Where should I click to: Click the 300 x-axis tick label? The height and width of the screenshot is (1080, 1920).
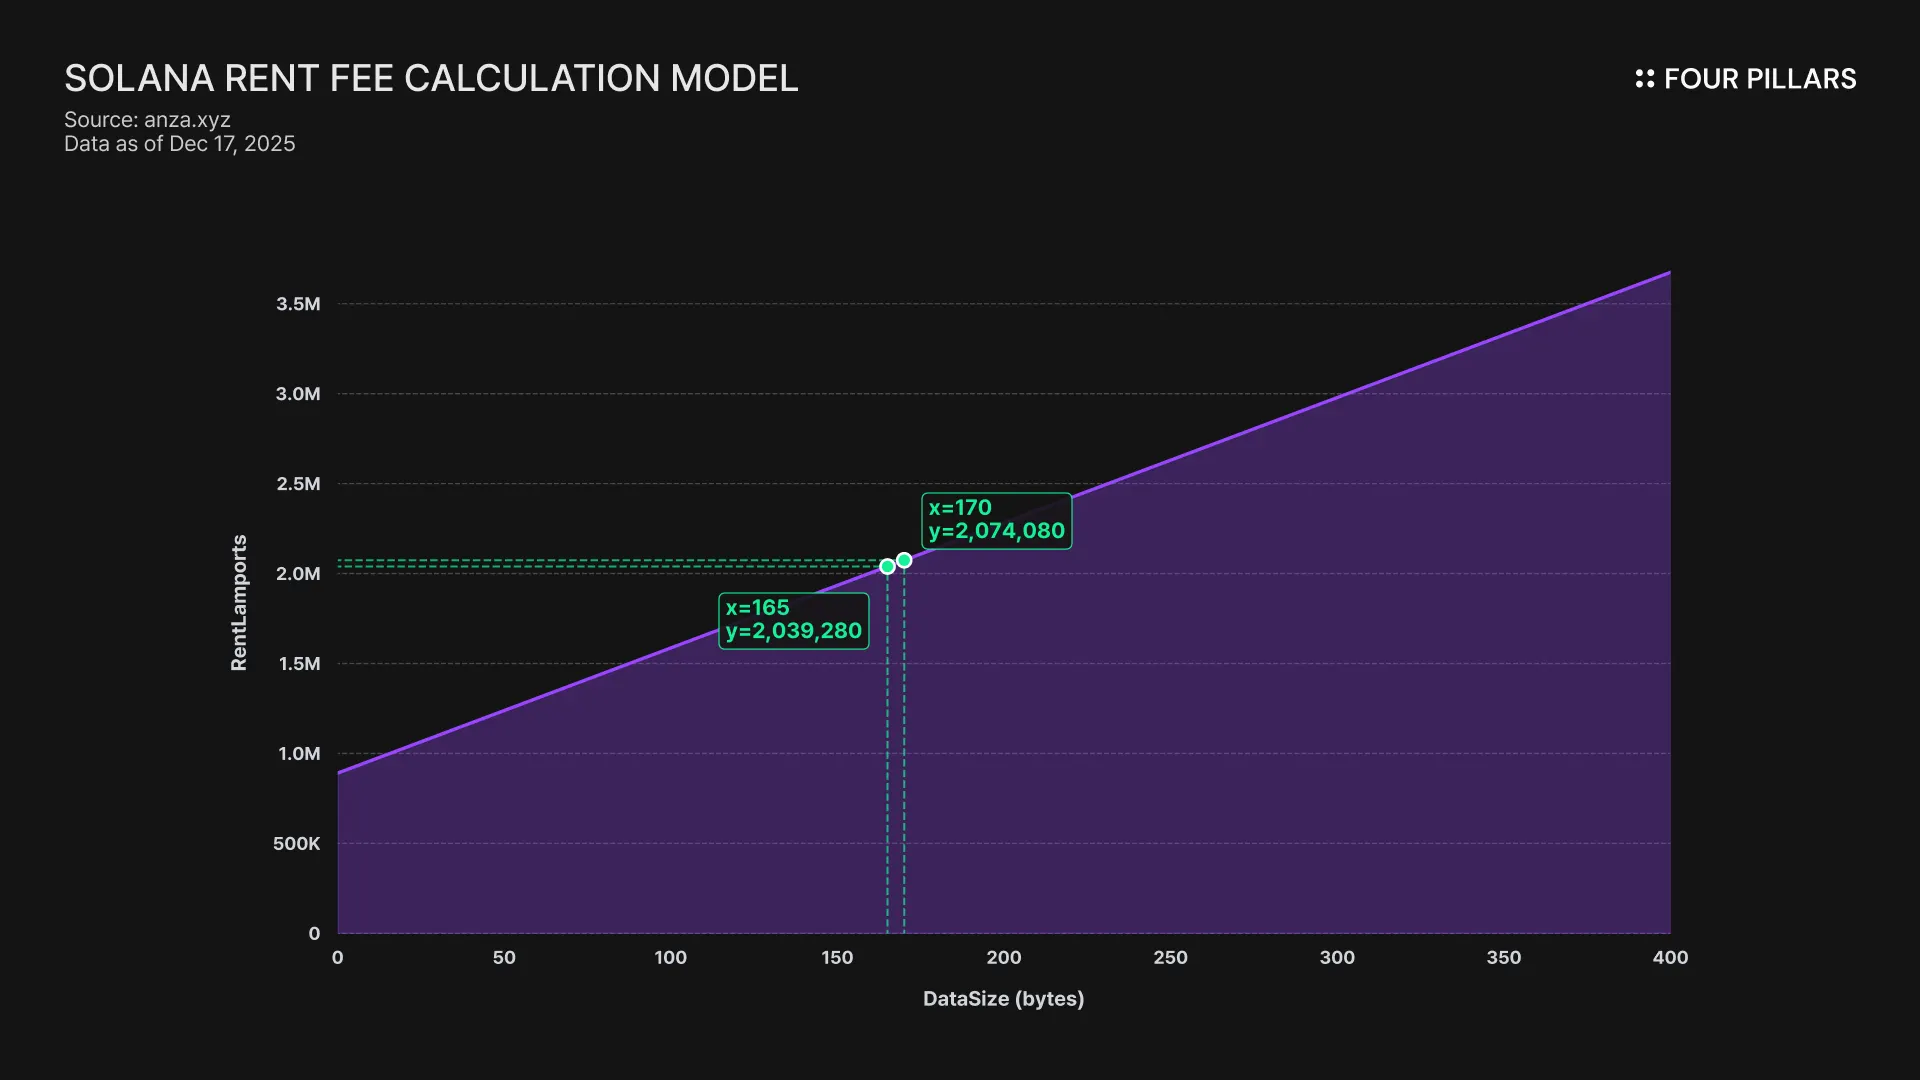[x=1337, y=958]
